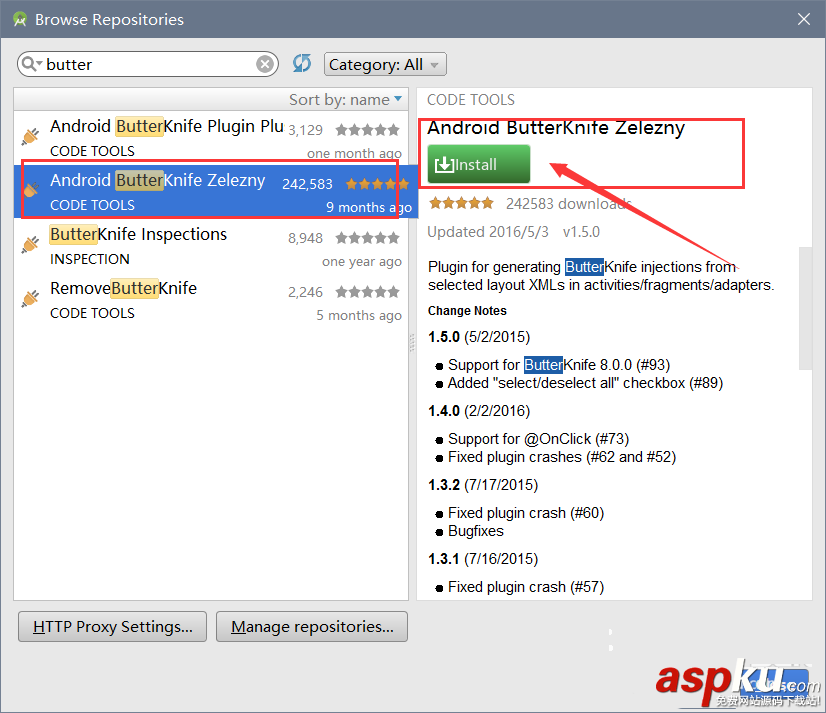Screen dimensions: 826x713
Task: Click 'Support for ButterKnife 8.0.0 (#93)' note
Action: pos(559,365)
